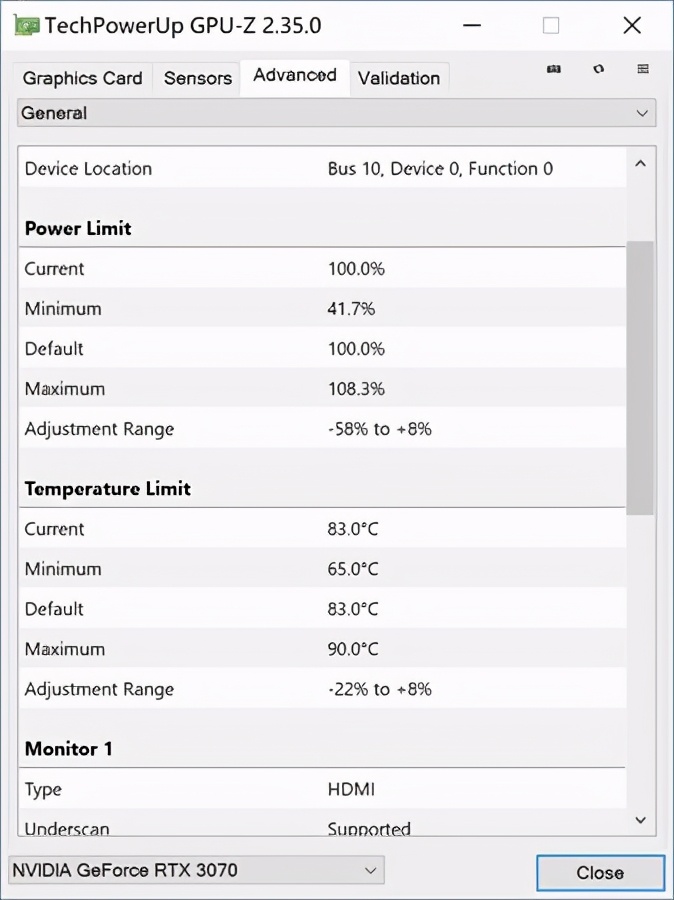Minimize the GPU-Z window
This screenshot has height=900, width=674.
coord(471,26)
